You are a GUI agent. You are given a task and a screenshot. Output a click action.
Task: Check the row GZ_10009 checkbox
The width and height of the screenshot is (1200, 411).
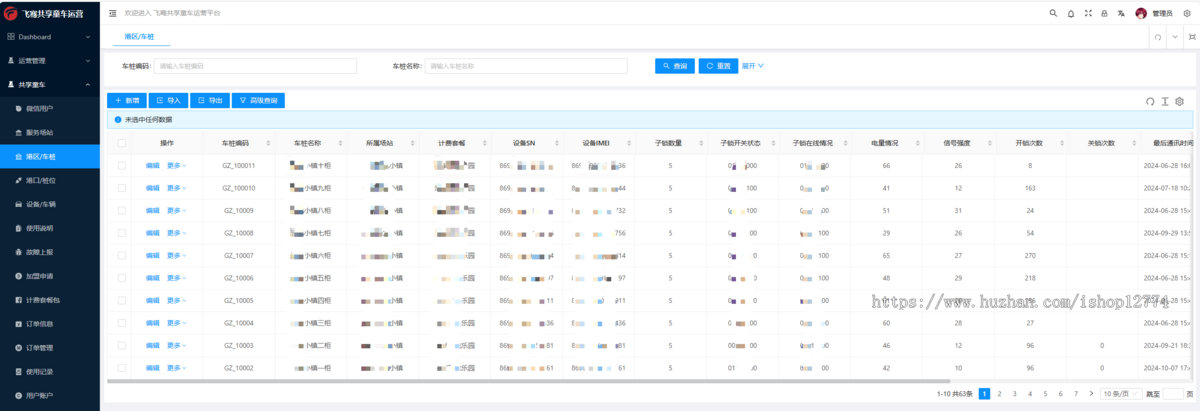point(122,211)
